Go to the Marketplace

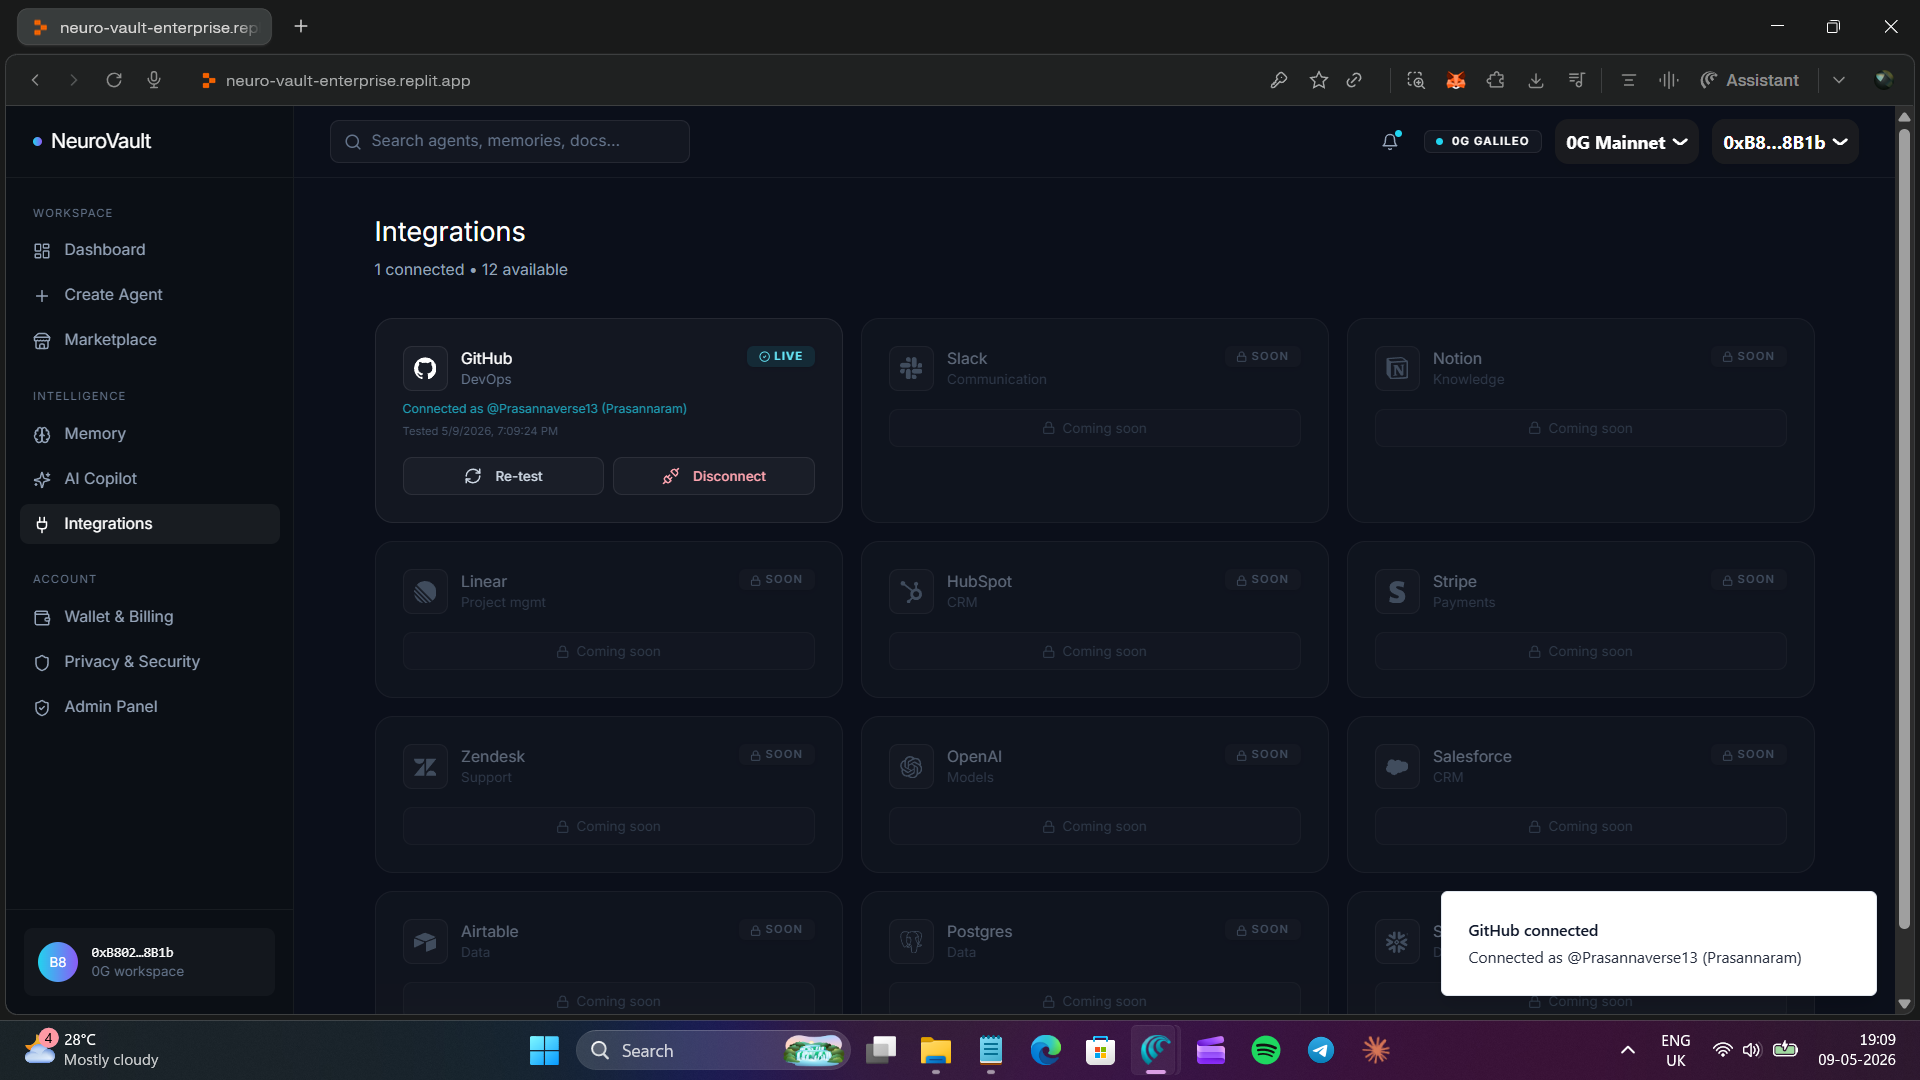(150, 340)
